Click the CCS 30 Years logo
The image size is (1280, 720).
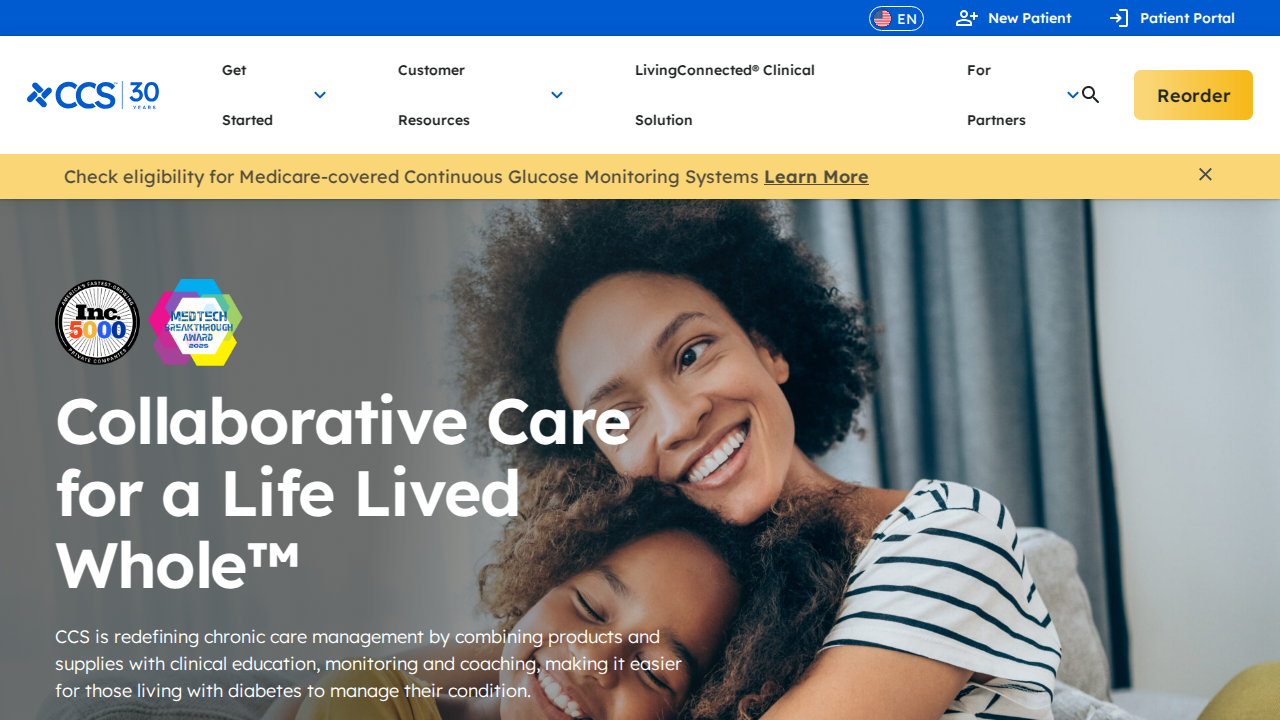pyautogui.click(x=93, y=95)
